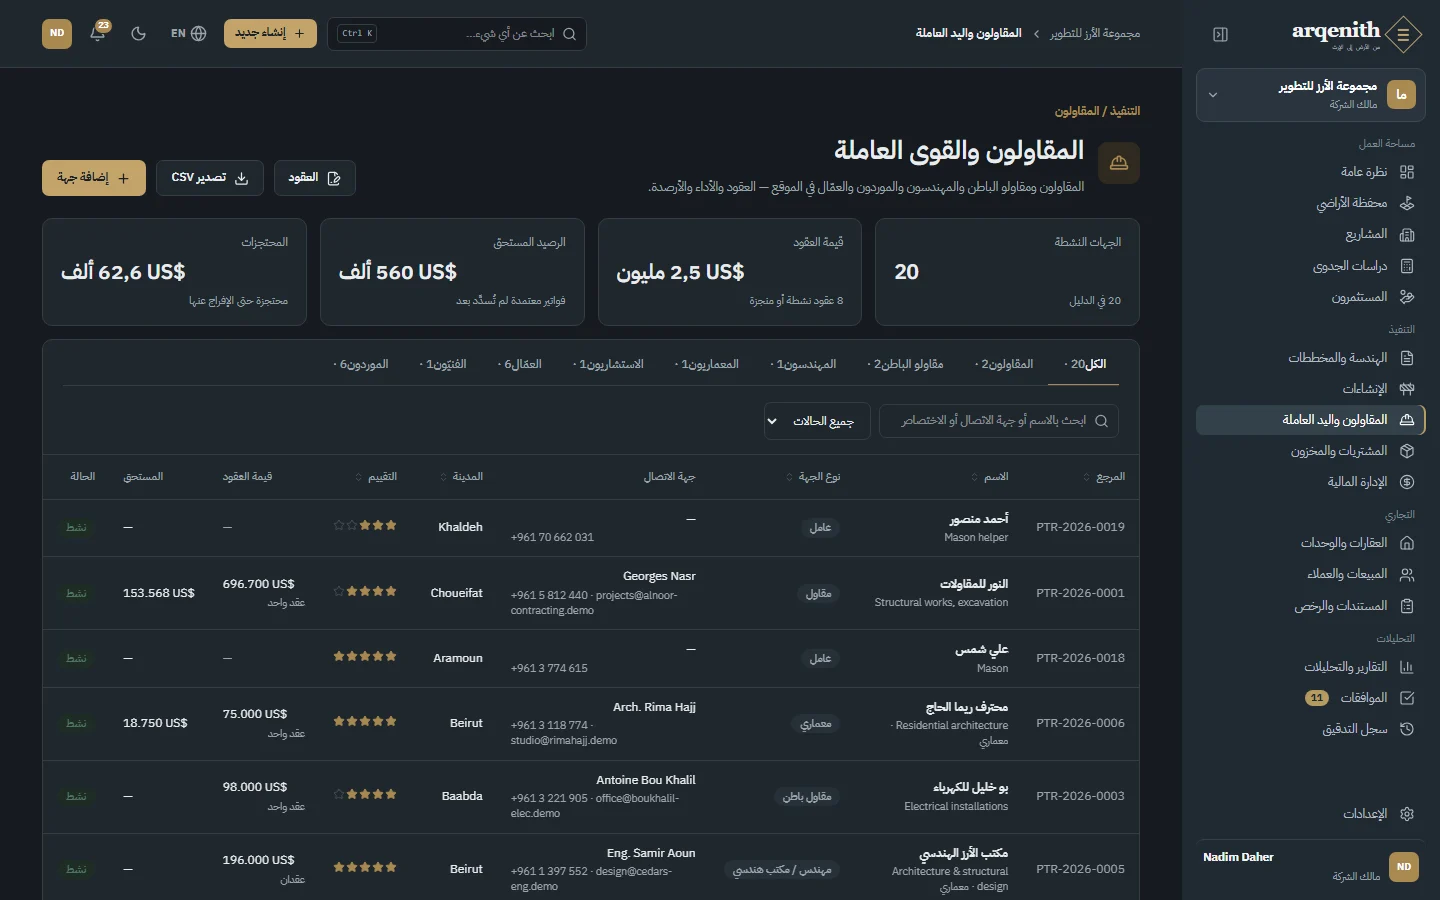Switch language using EN globe button

(188, 33)
